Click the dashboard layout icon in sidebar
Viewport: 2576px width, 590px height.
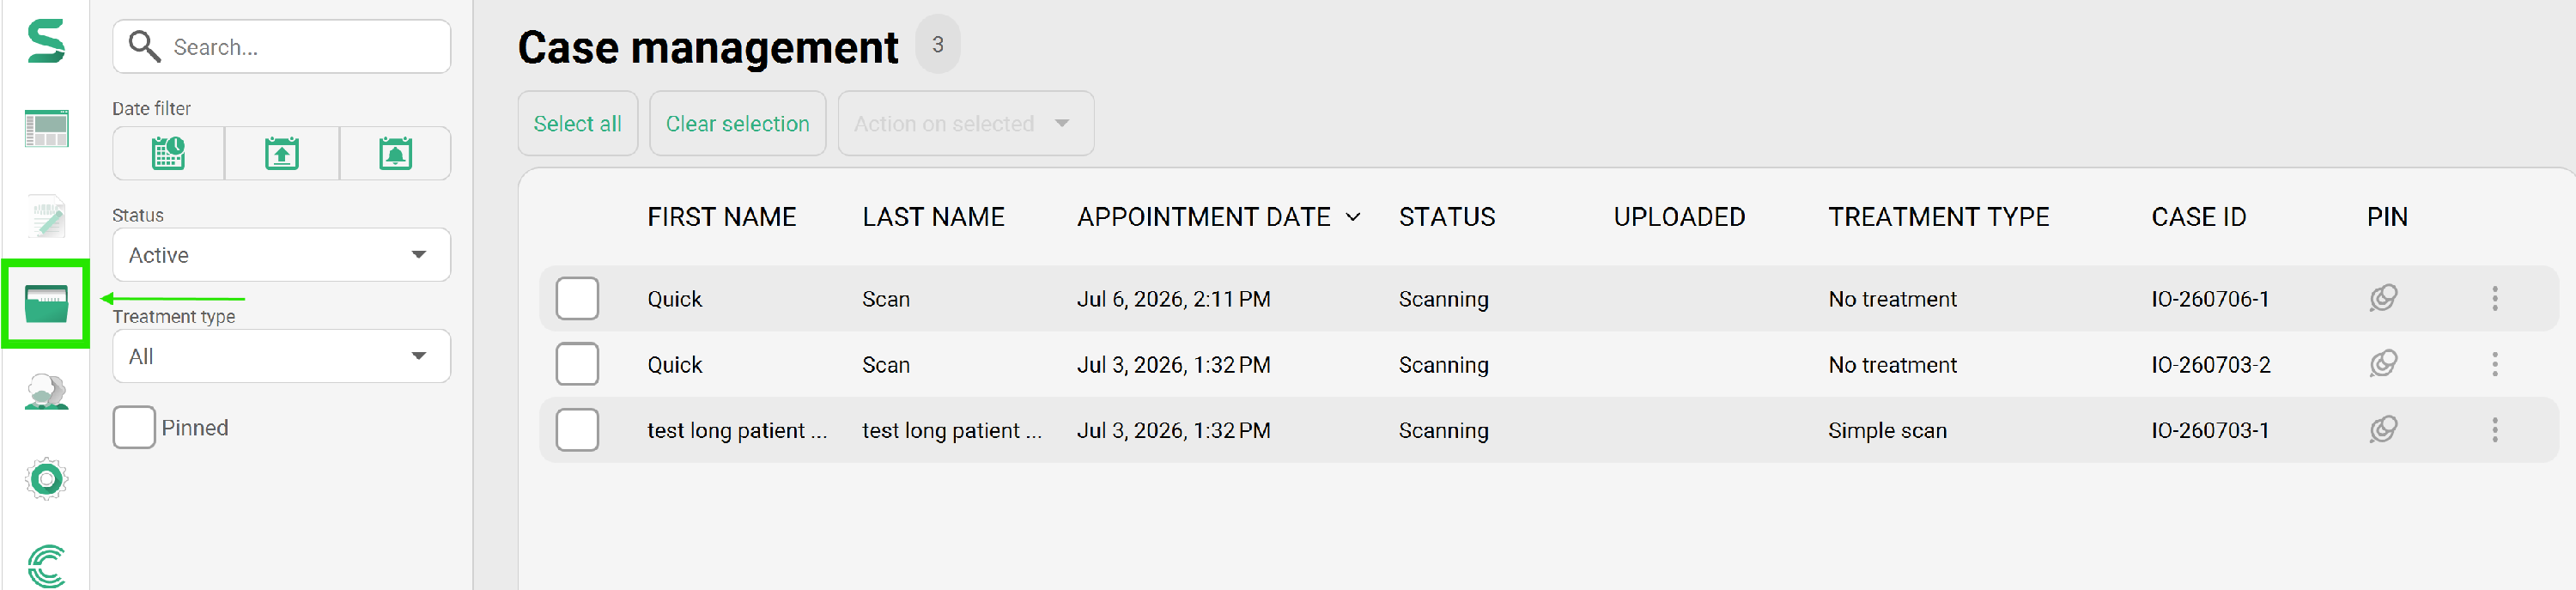(46, 129)
